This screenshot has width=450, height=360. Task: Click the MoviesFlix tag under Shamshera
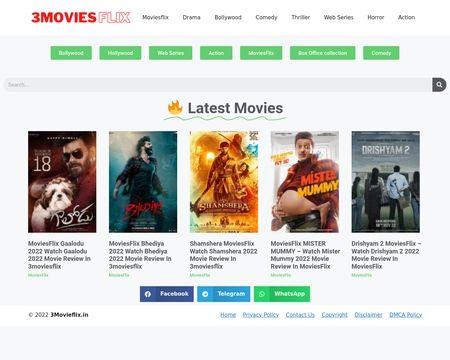pos(200,275)
